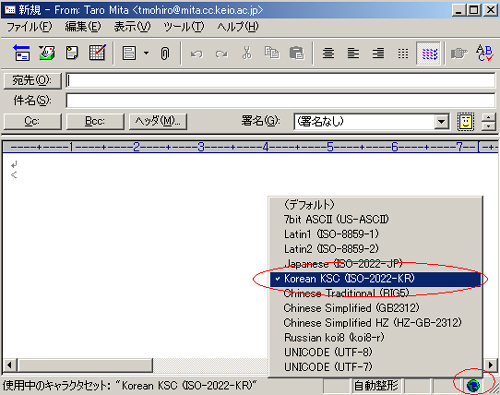Toggle the 自動整形 status bar cell
This screenshot has width=500, height=395.
[376, 386]
